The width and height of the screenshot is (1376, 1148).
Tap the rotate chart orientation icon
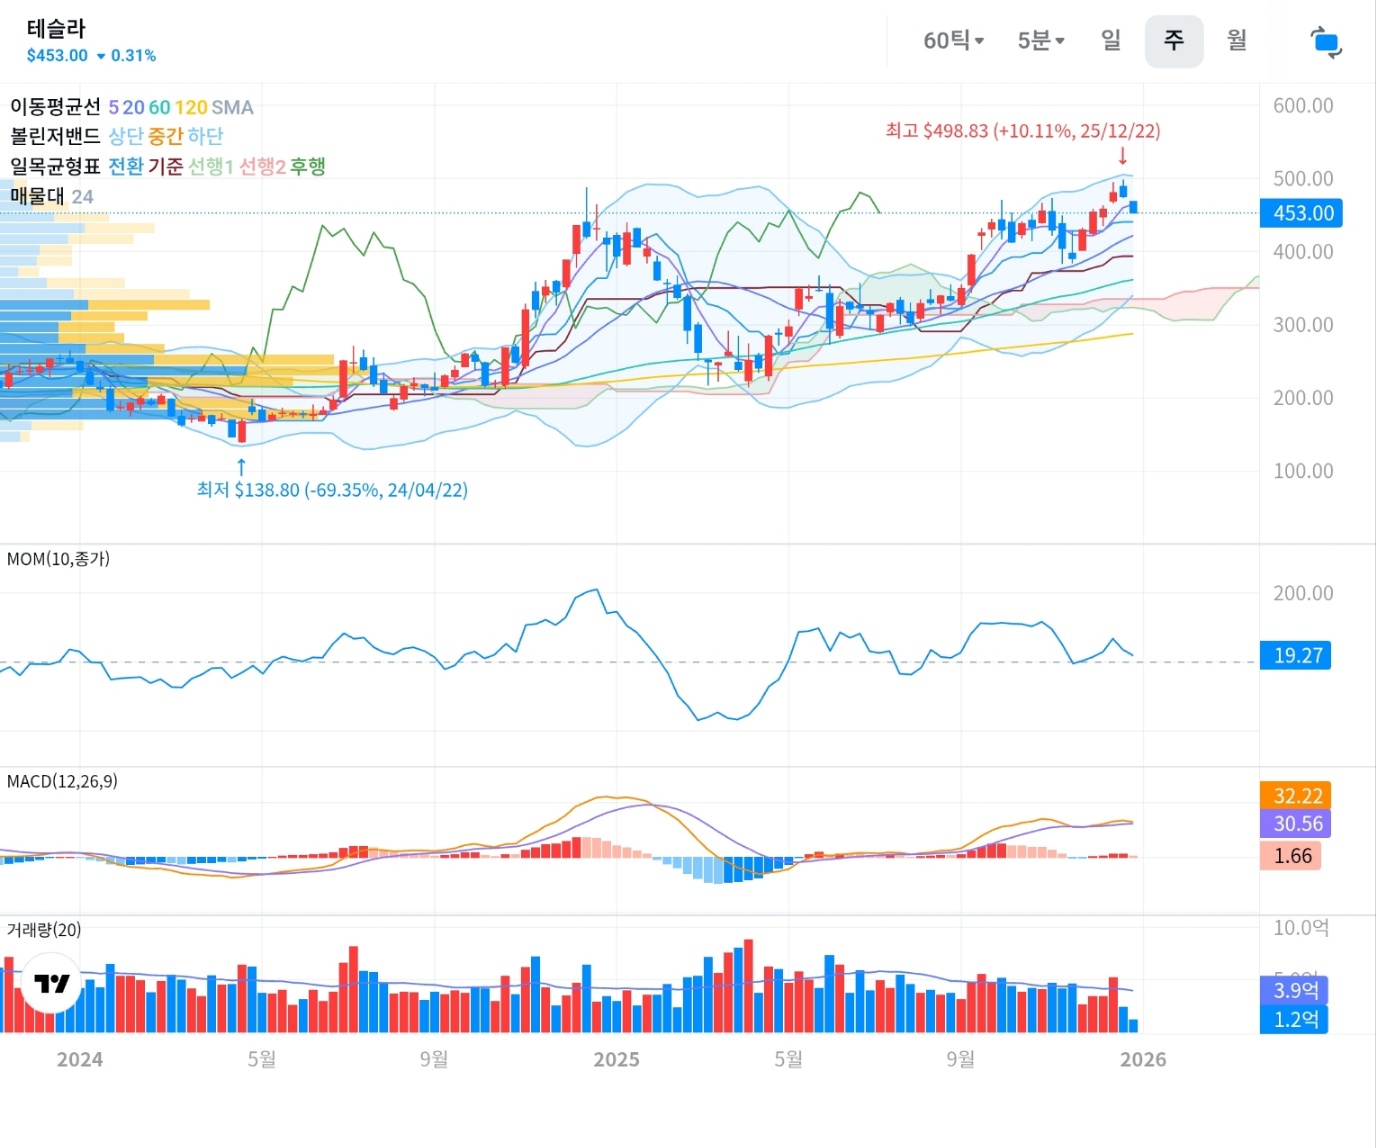pos(1325,42)
